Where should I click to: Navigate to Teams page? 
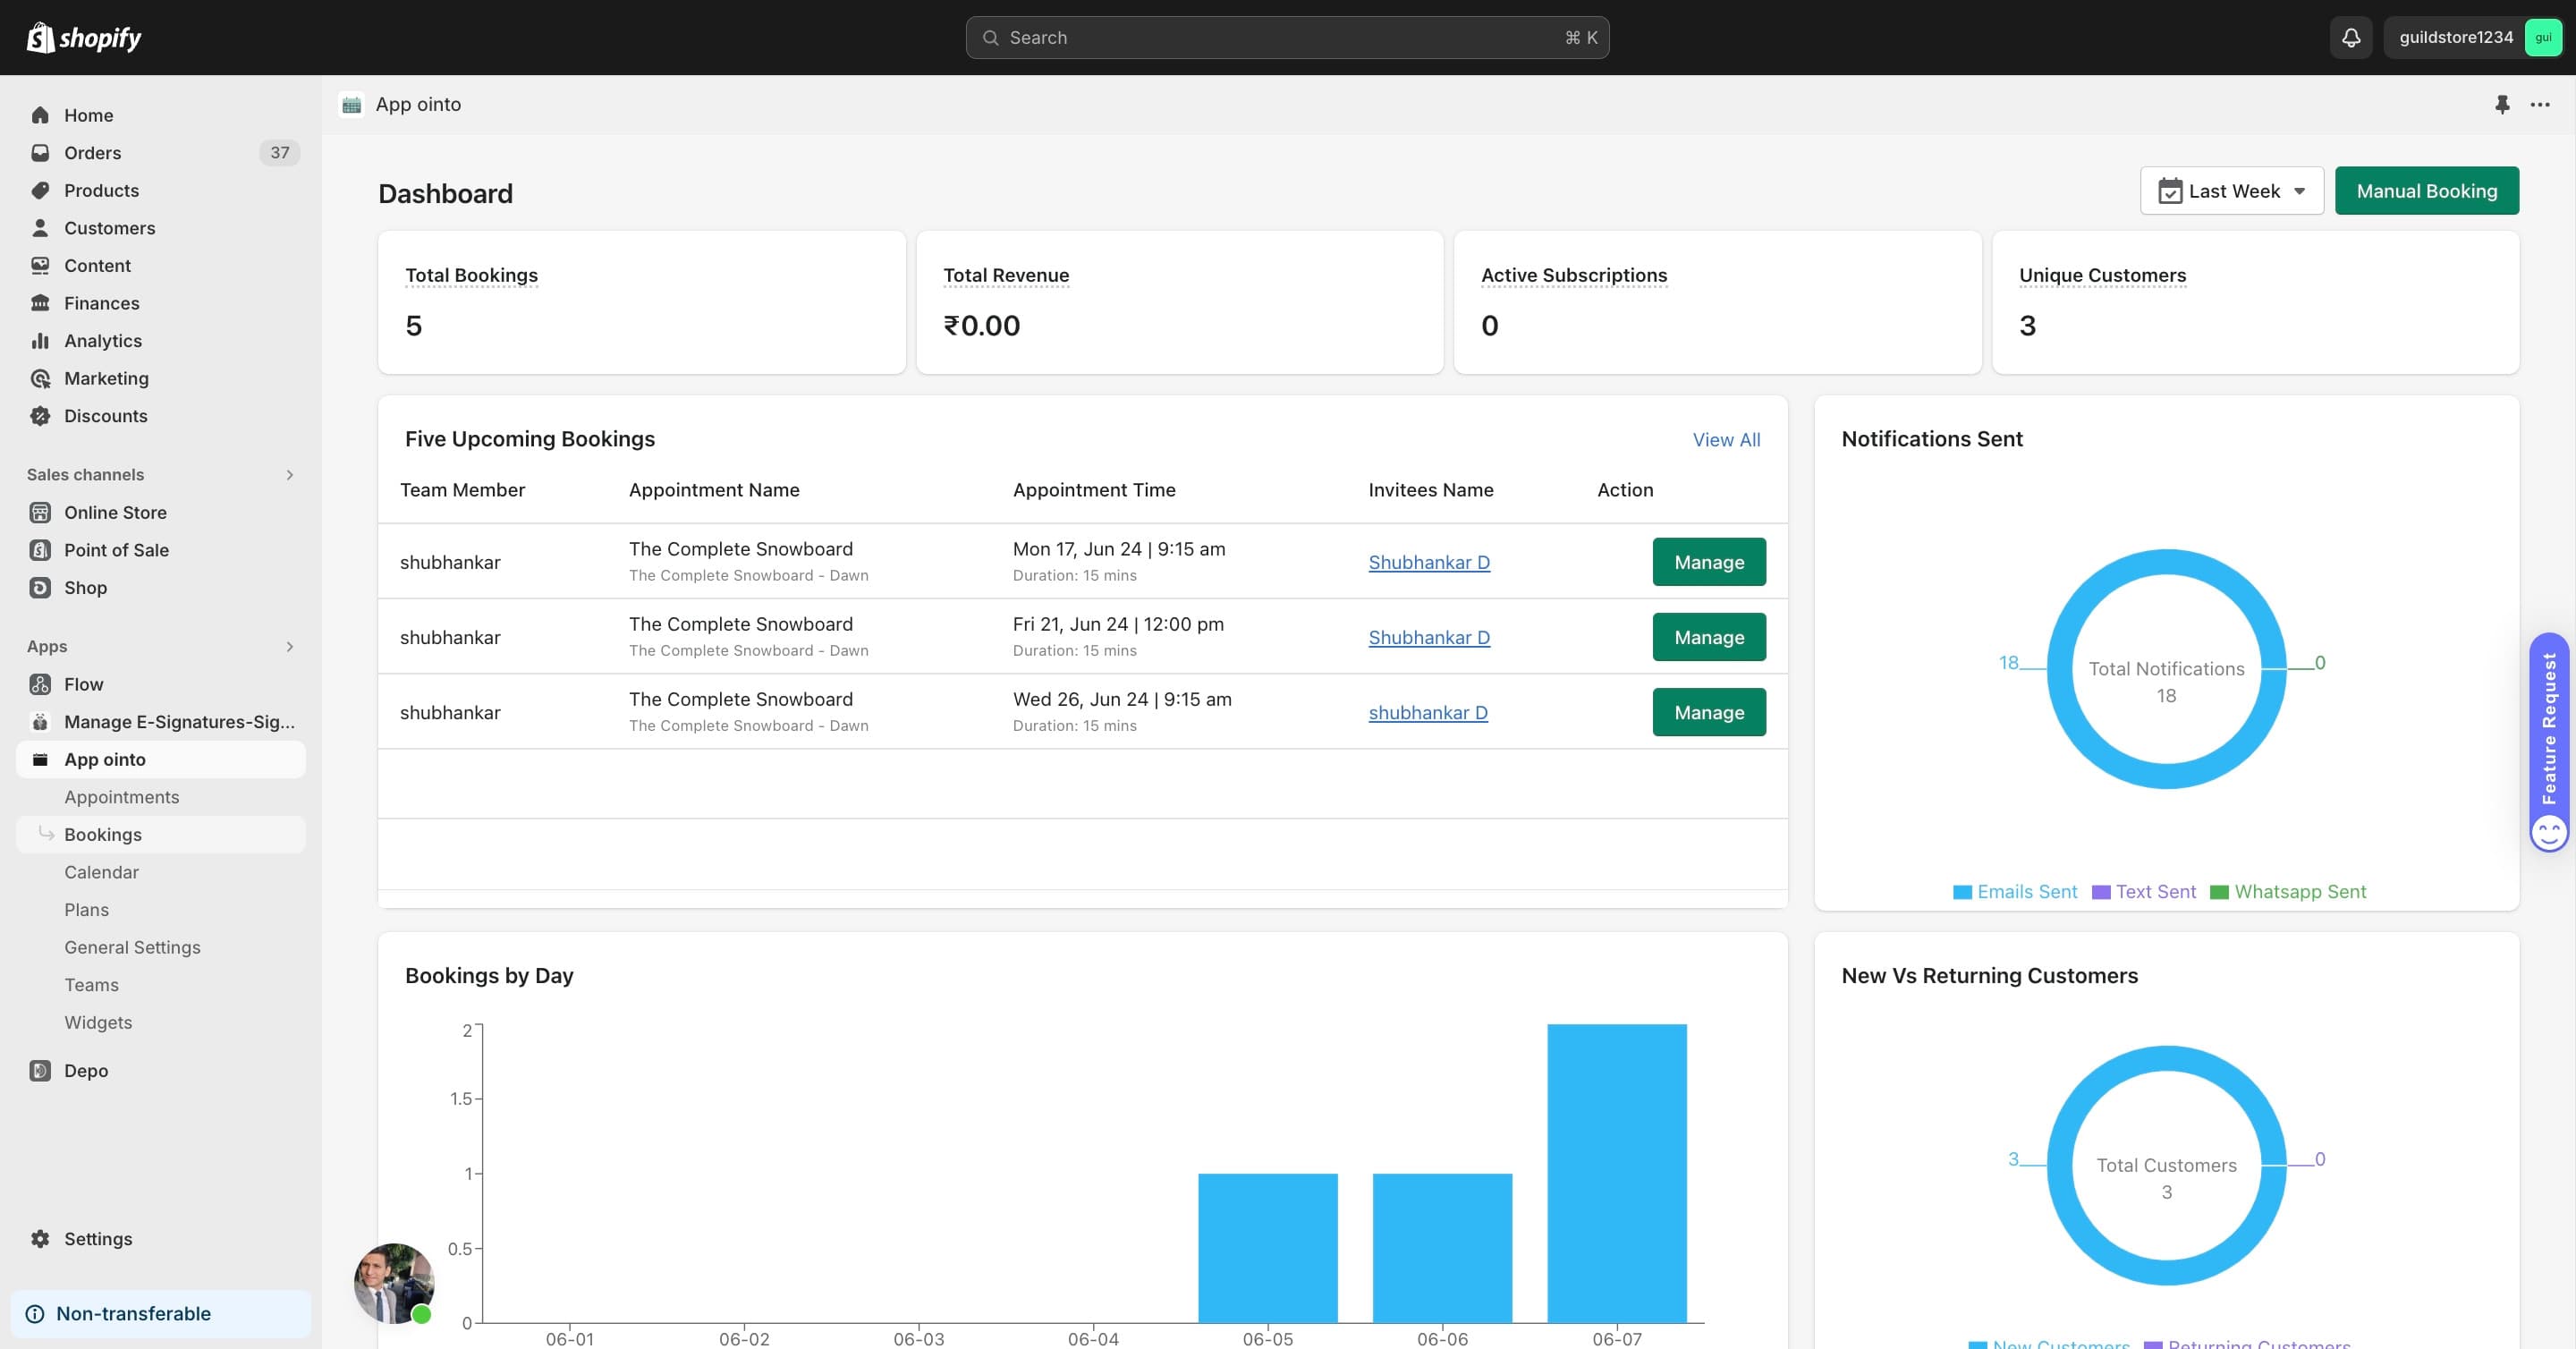click(92, 985)
